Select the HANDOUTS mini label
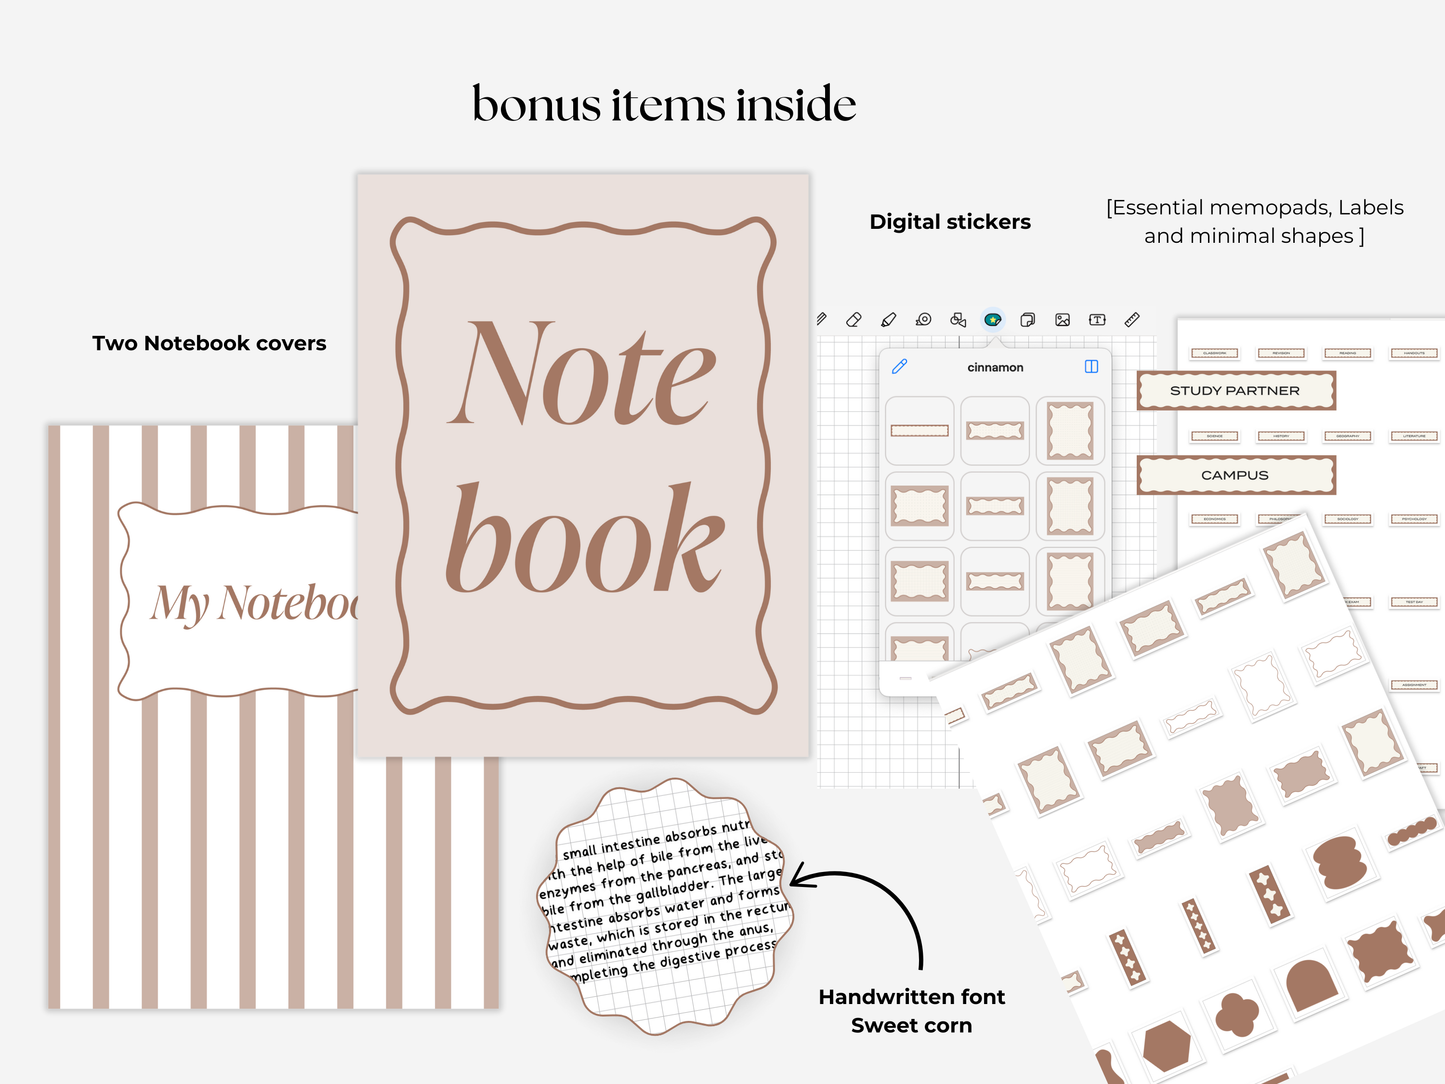The image size is (1445, 1084). click(x=1414, y=353)
